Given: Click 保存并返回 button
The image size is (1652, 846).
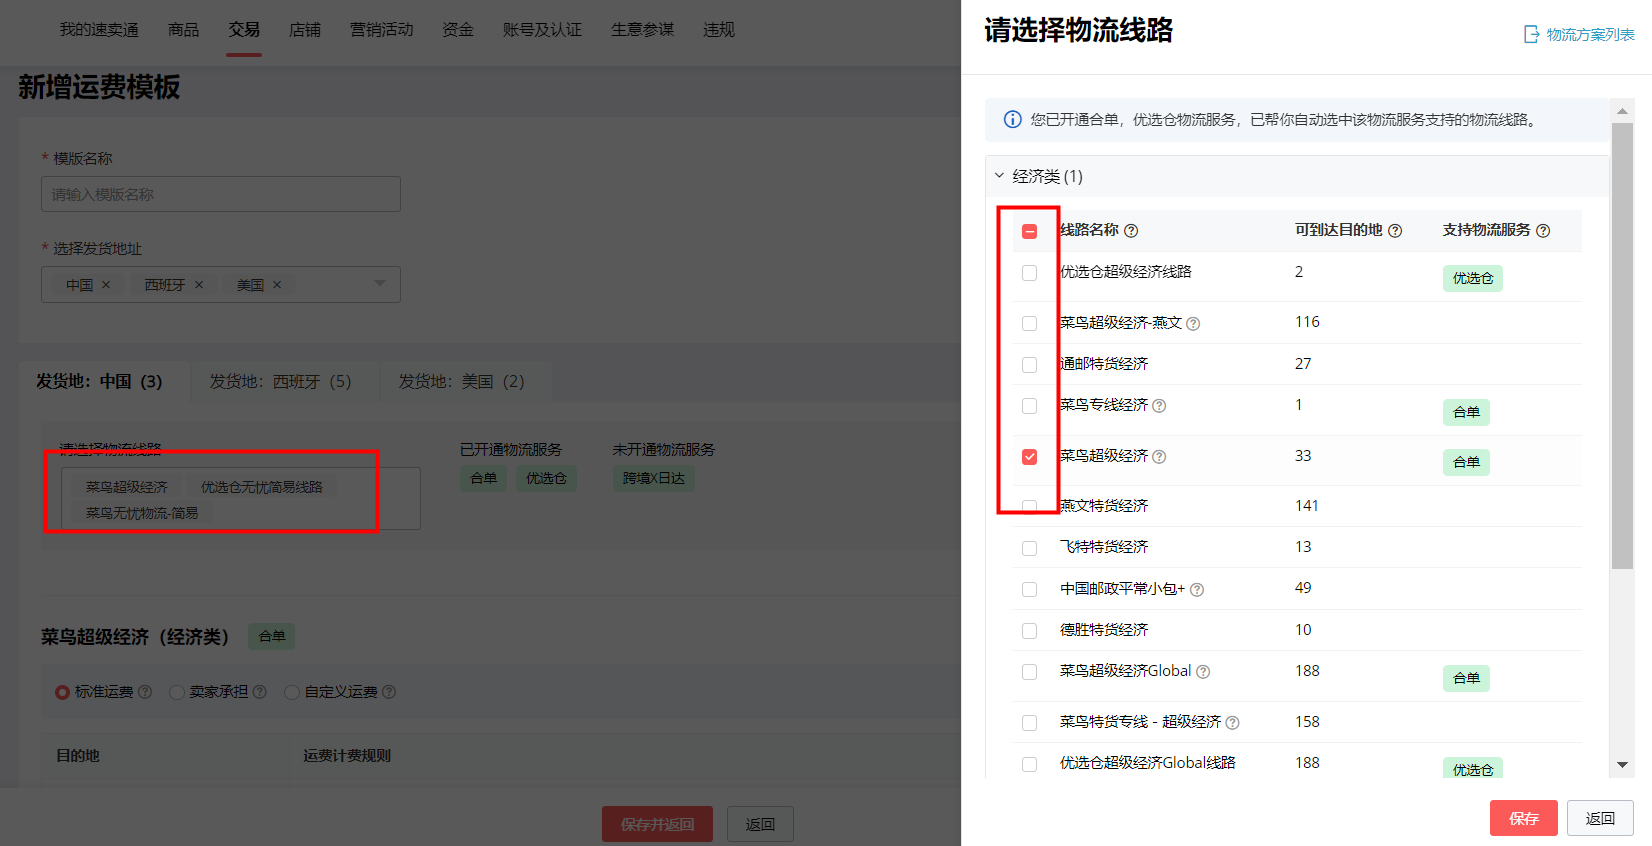Looking at the screenshot, I should [x=657, y=824].
